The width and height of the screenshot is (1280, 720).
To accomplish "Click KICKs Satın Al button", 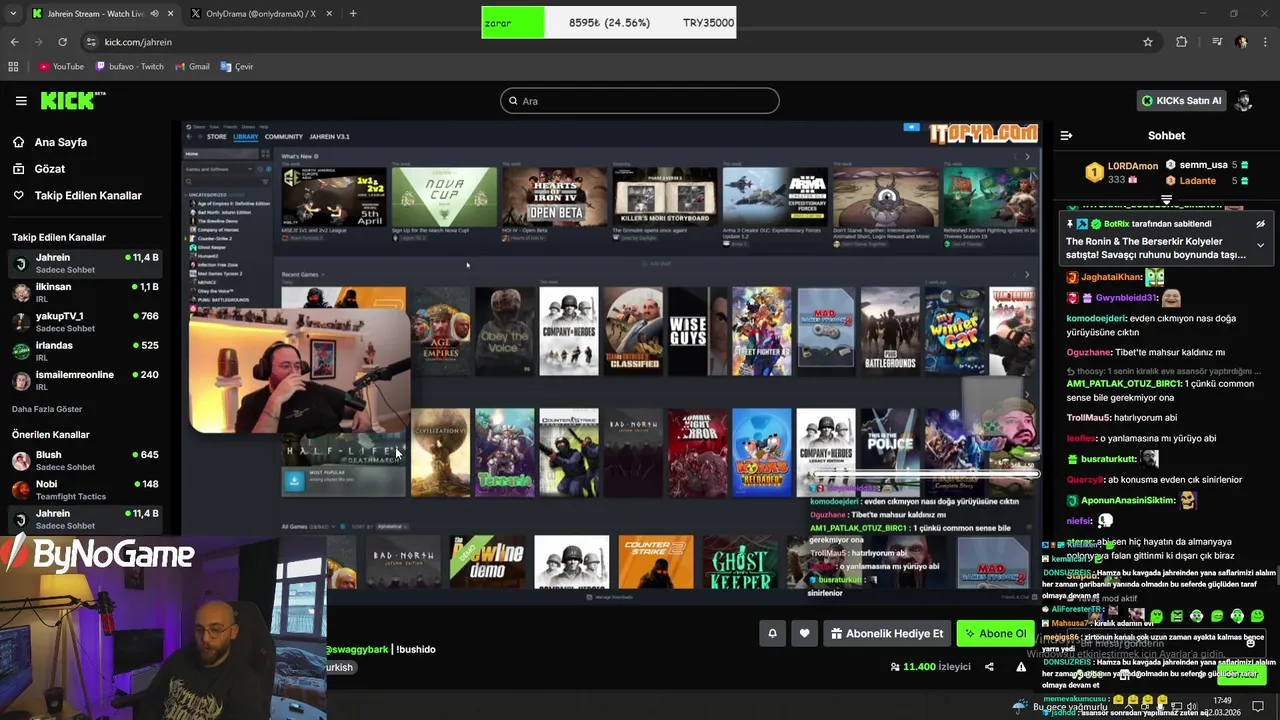I will click(x=1182, y=101).
